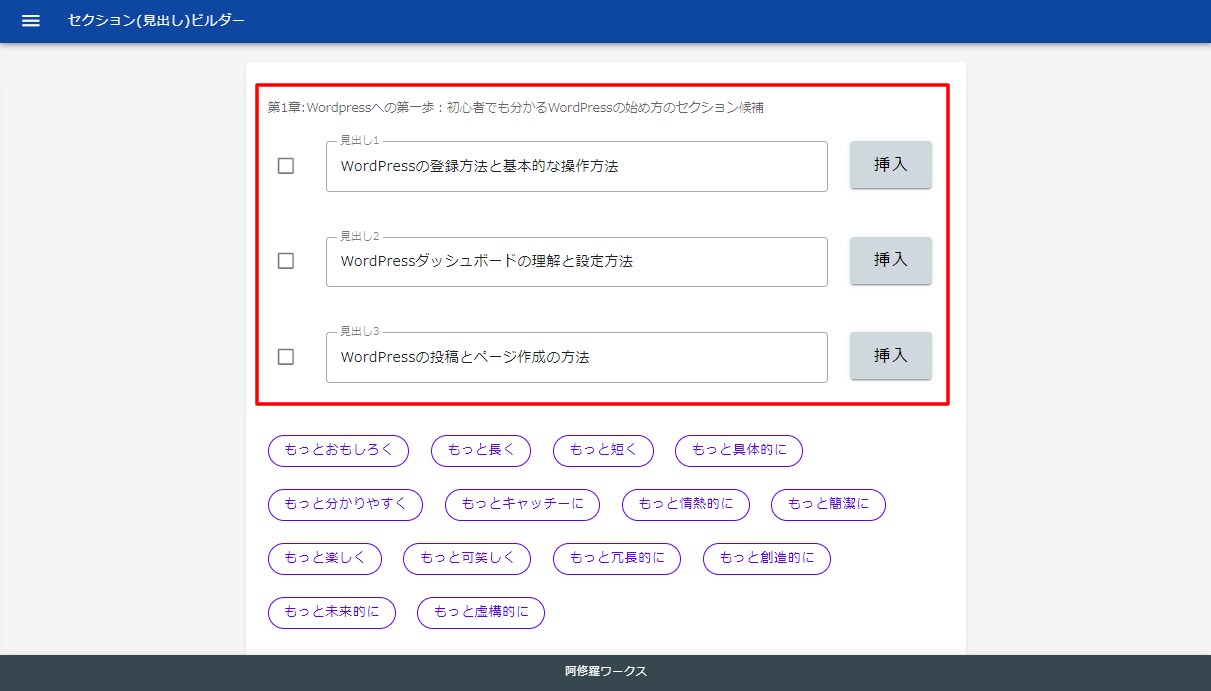Select the もっと未来的に chip
Viewport: 1211px width, 691px height.
pyautogui.click(x=332, y=613)
